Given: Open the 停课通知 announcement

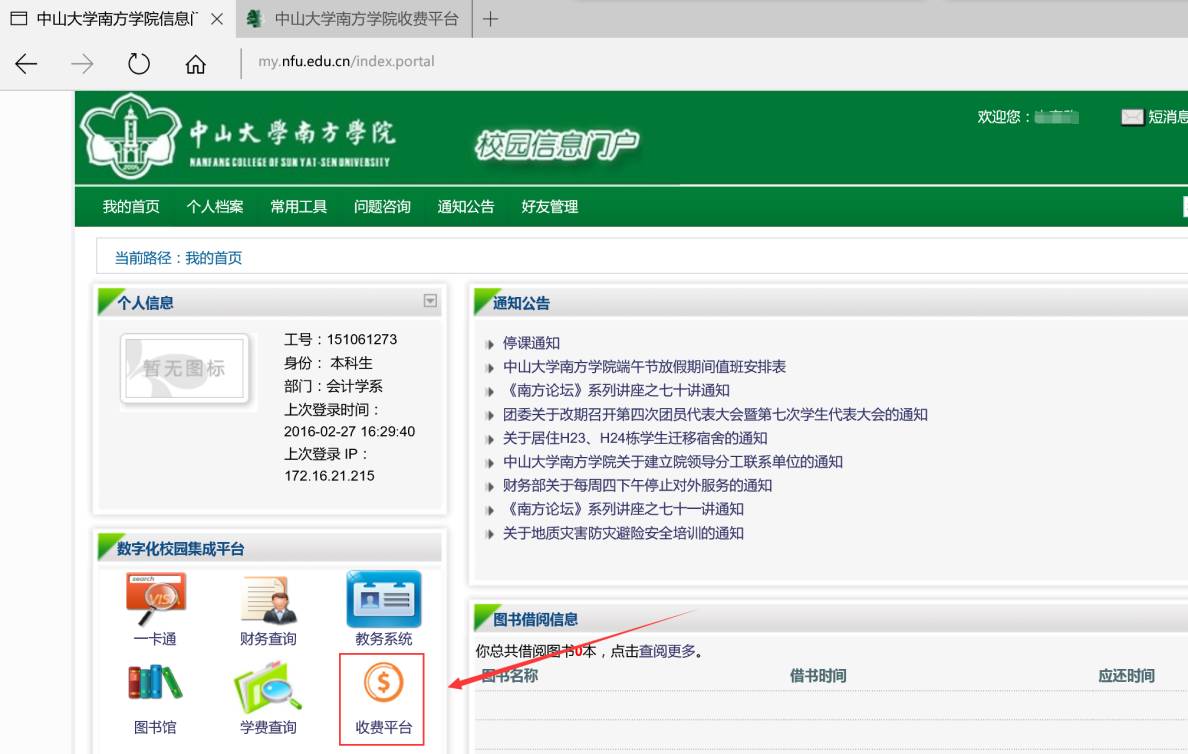Looking at the screenshot, I should 532,343.
